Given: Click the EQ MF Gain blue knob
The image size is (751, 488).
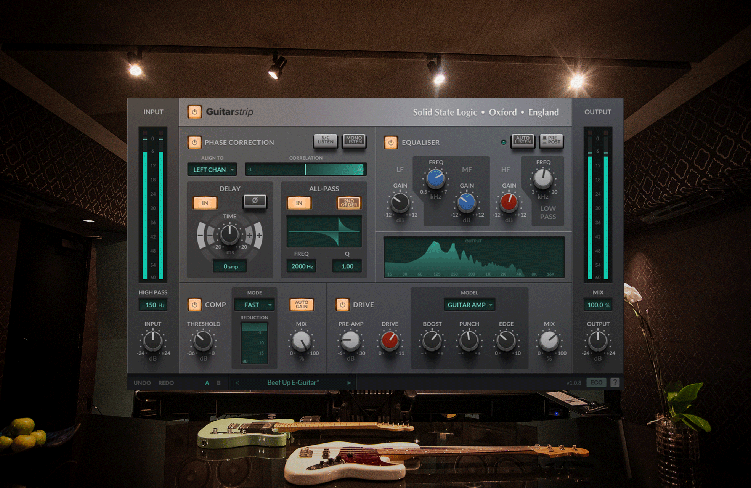Looking at the screenshot, I should 467,203.
